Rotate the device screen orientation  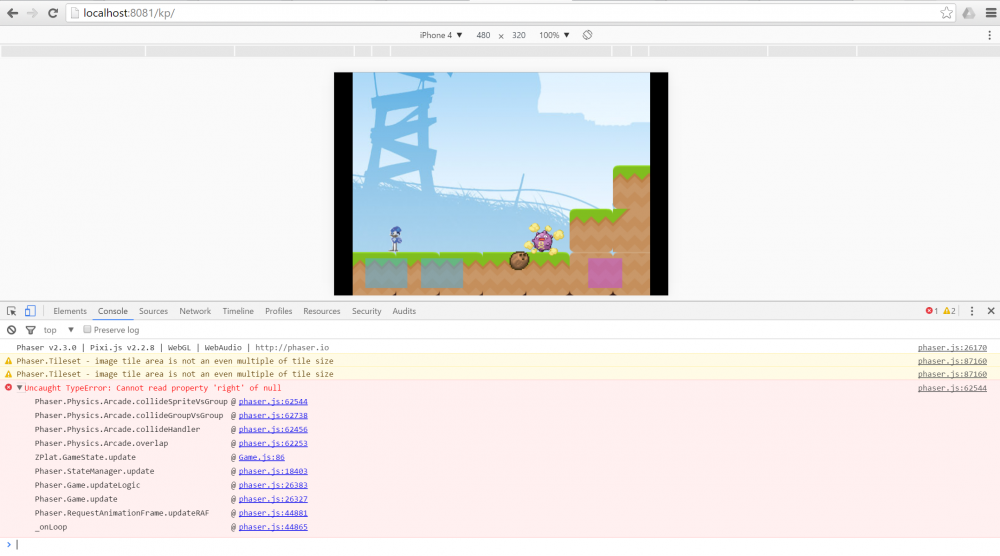[587, 35]
